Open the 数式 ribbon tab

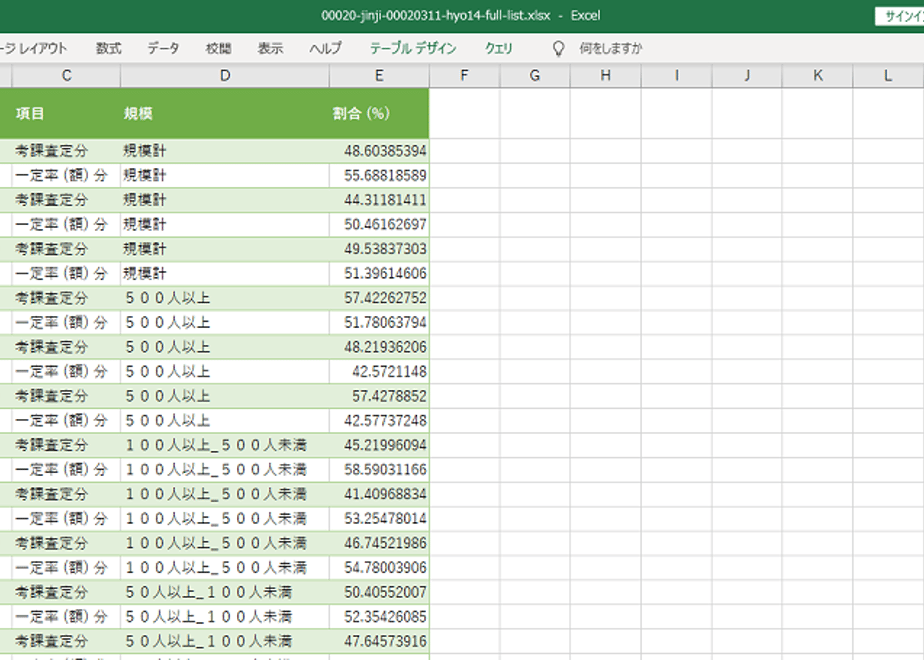[x=108, y=48]
